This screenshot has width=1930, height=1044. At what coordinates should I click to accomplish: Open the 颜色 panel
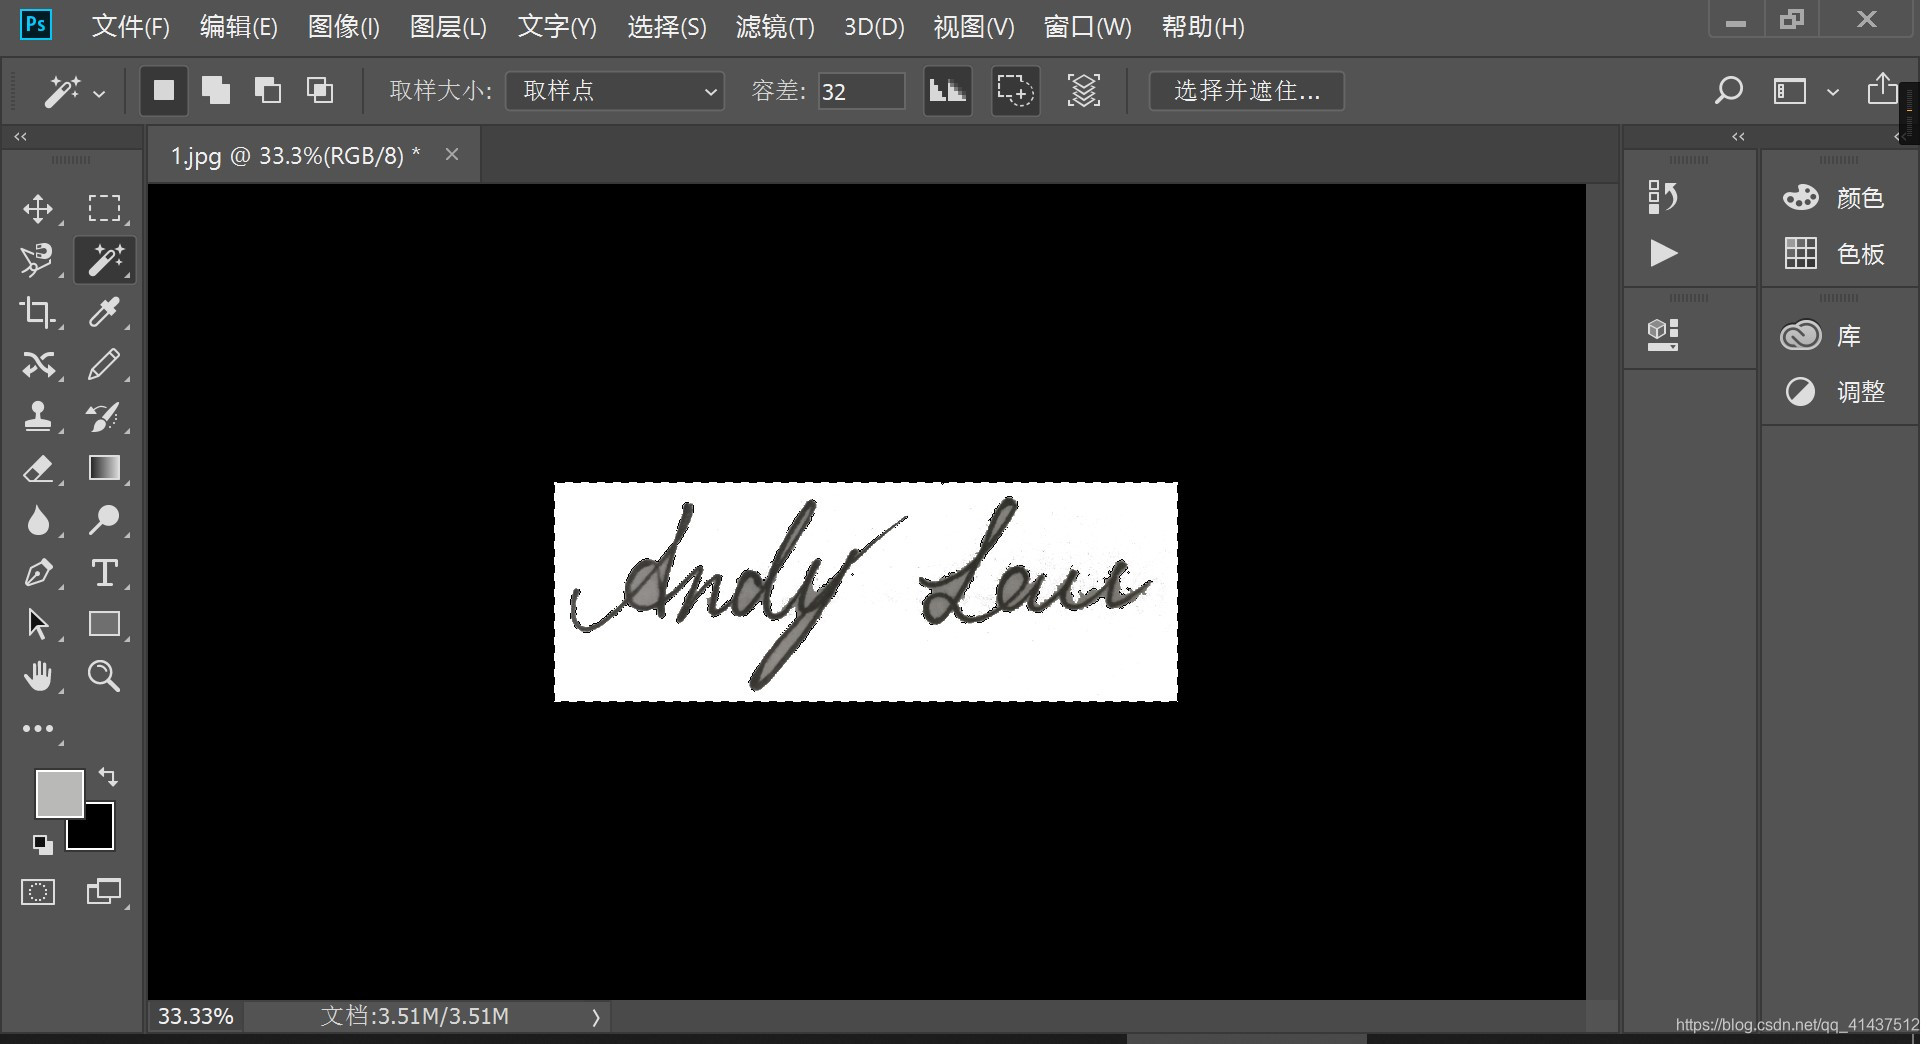pos(1834,198)
